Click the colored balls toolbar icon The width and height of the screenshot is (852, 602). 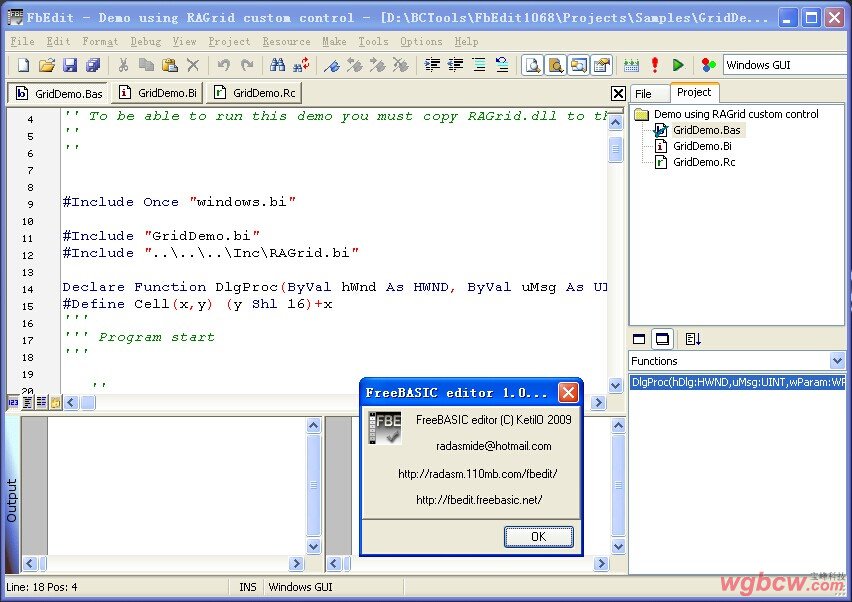(708, 65)
